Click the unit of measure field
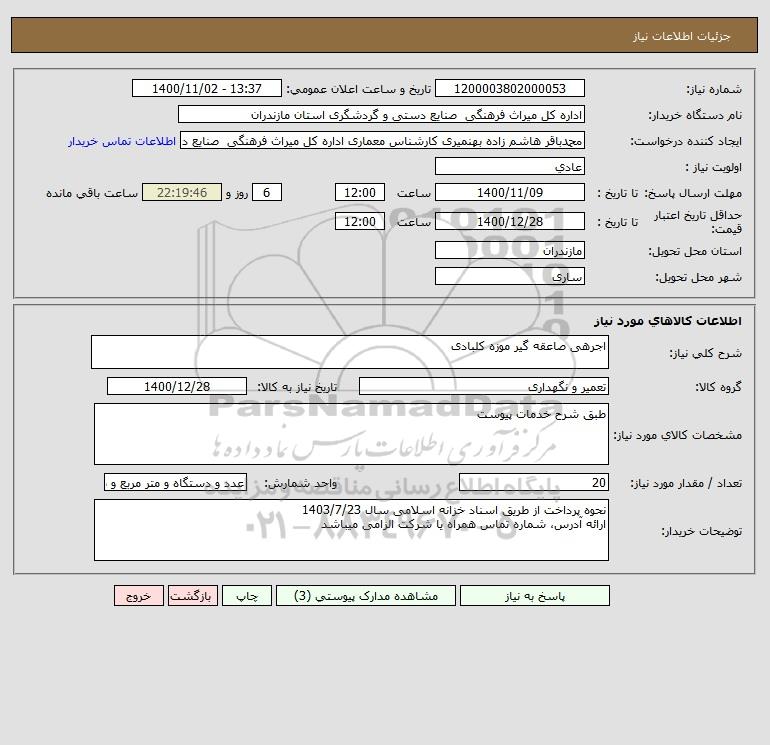 175,482
